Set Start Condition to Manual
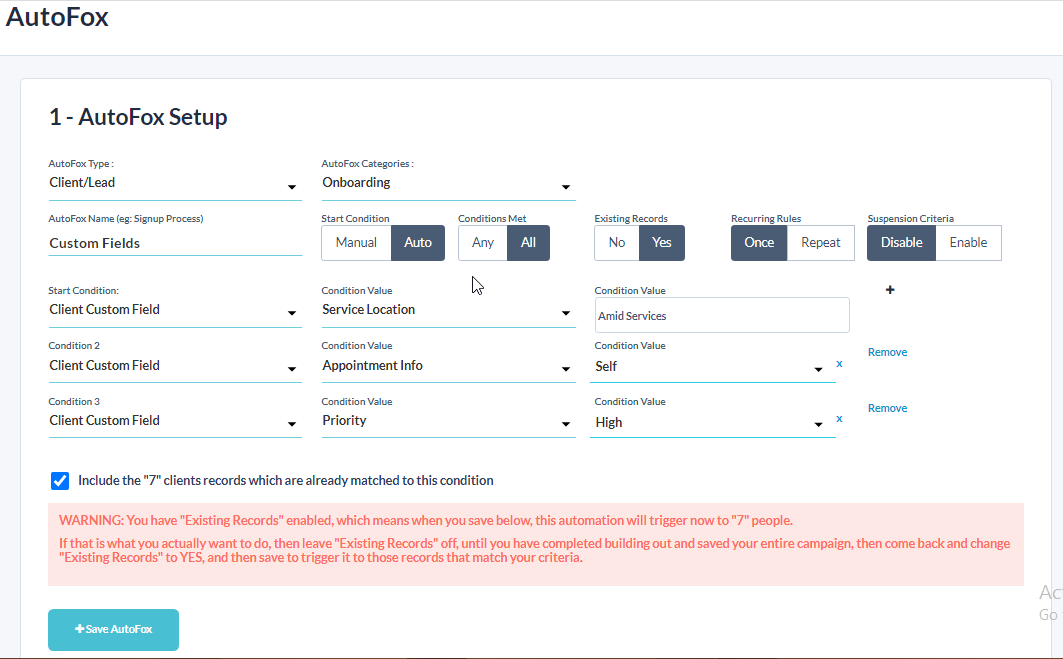This screenshot has width=1063, height=659. click(356, 243)
